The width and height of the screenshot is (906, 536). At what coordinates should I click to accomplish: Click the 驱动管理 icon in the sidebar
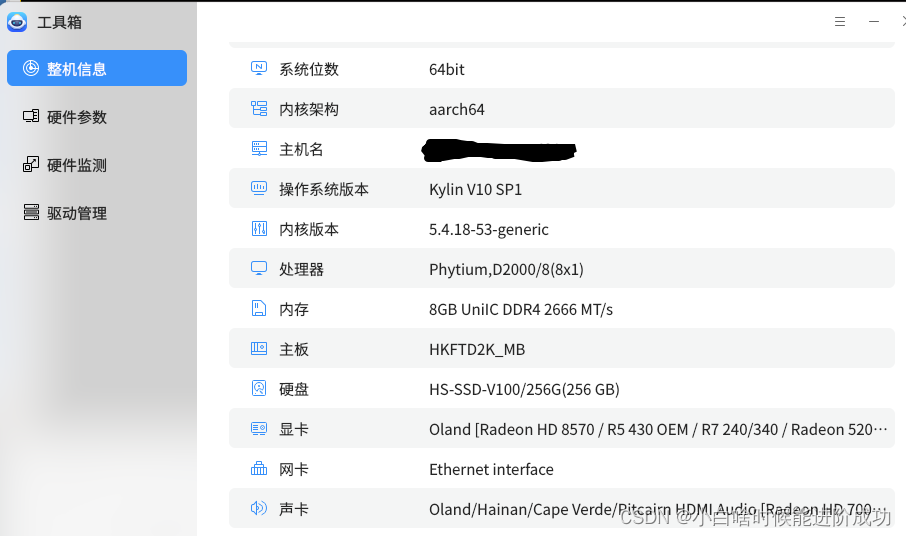click(x=31, y=212)
